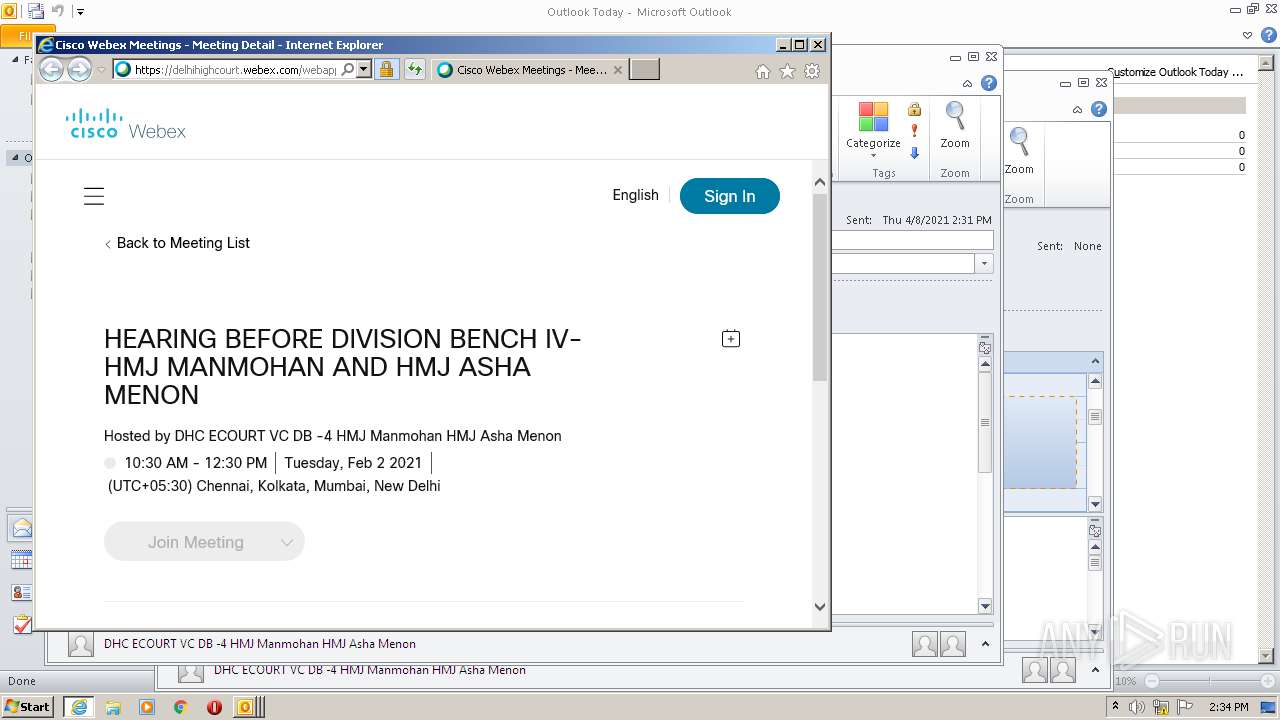Click the time text 10:30 AM - 12:30 PM
Screen dimensions: 1280x720
[196, 463]
